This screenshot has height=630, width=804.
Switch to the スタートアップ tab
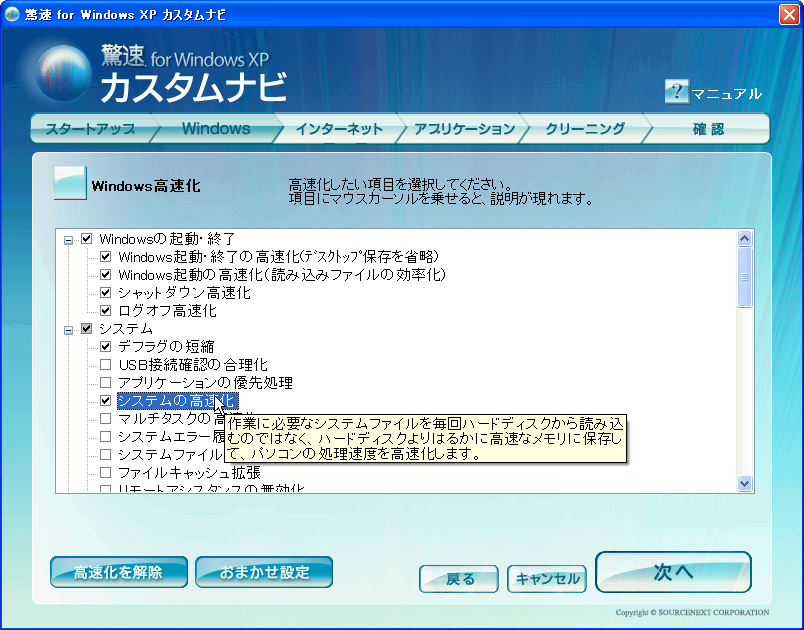(91, 128)
